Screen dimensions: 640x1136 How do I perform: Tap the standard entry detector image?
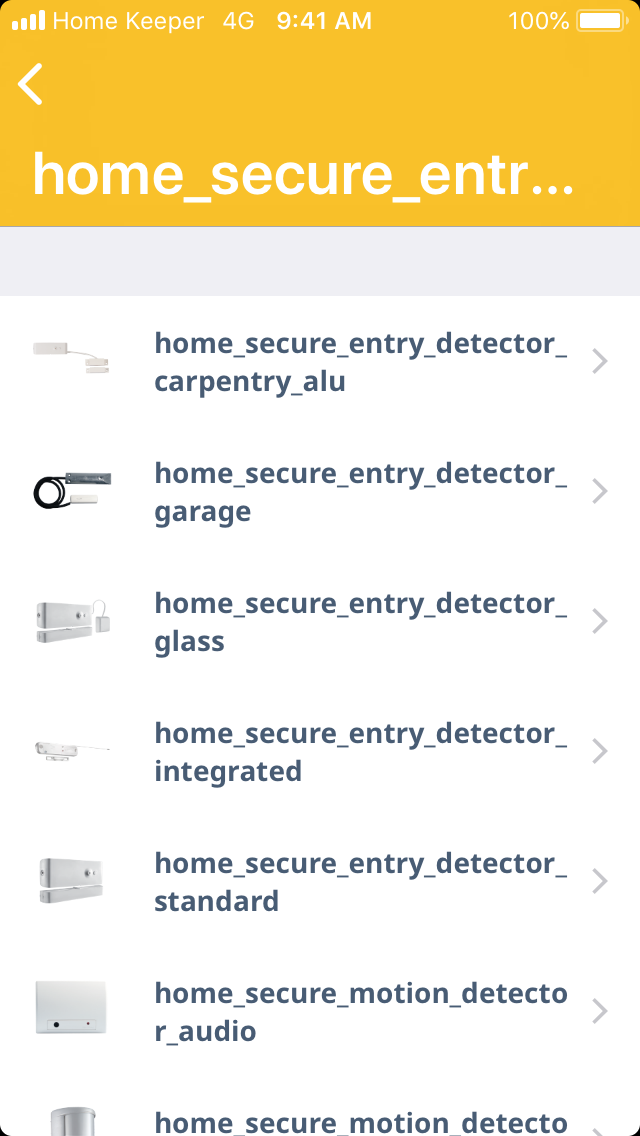[71, 881]
